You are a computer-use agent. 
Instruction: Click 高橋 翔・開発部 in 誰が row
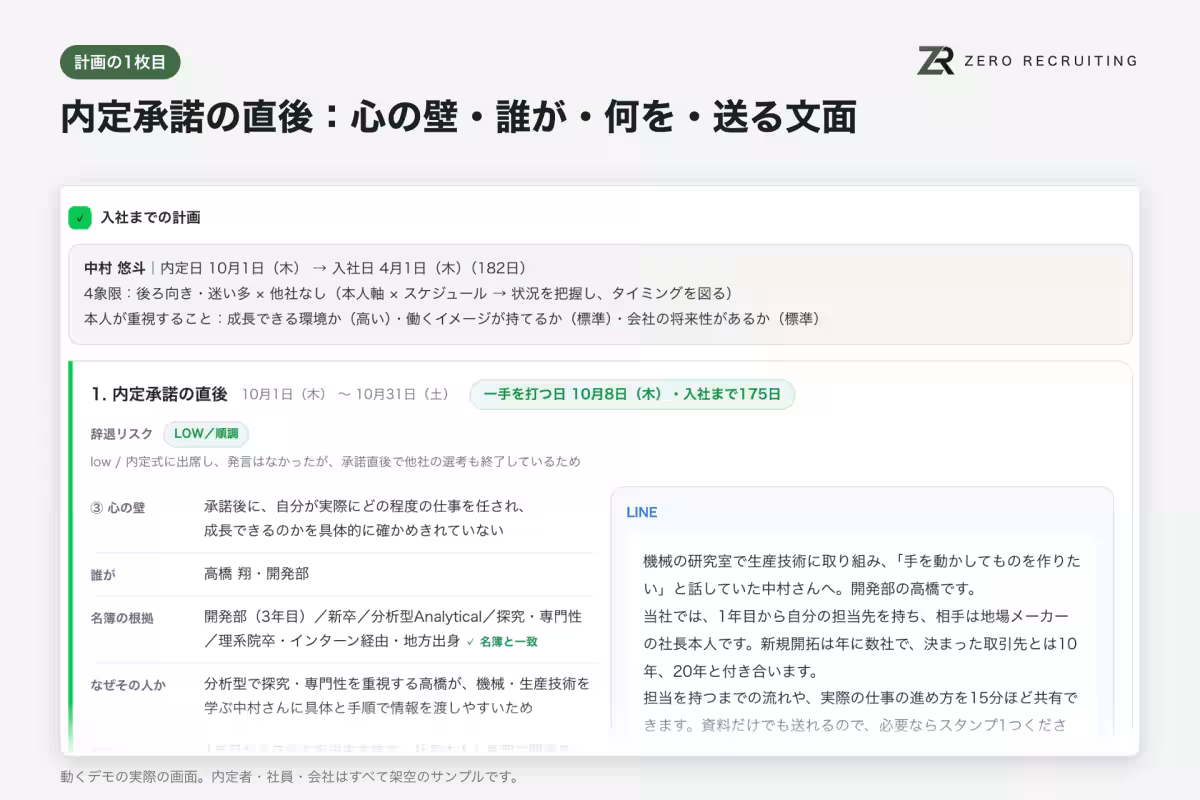(256, 574)
